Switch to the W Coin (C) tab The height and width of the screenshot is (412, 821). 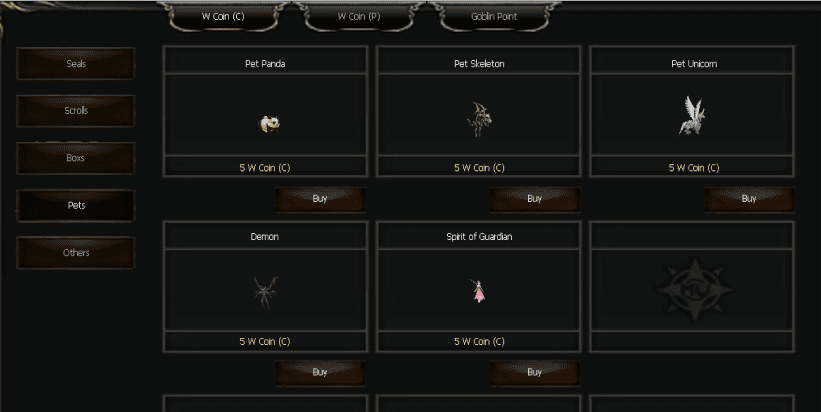[x=223, y=16]
